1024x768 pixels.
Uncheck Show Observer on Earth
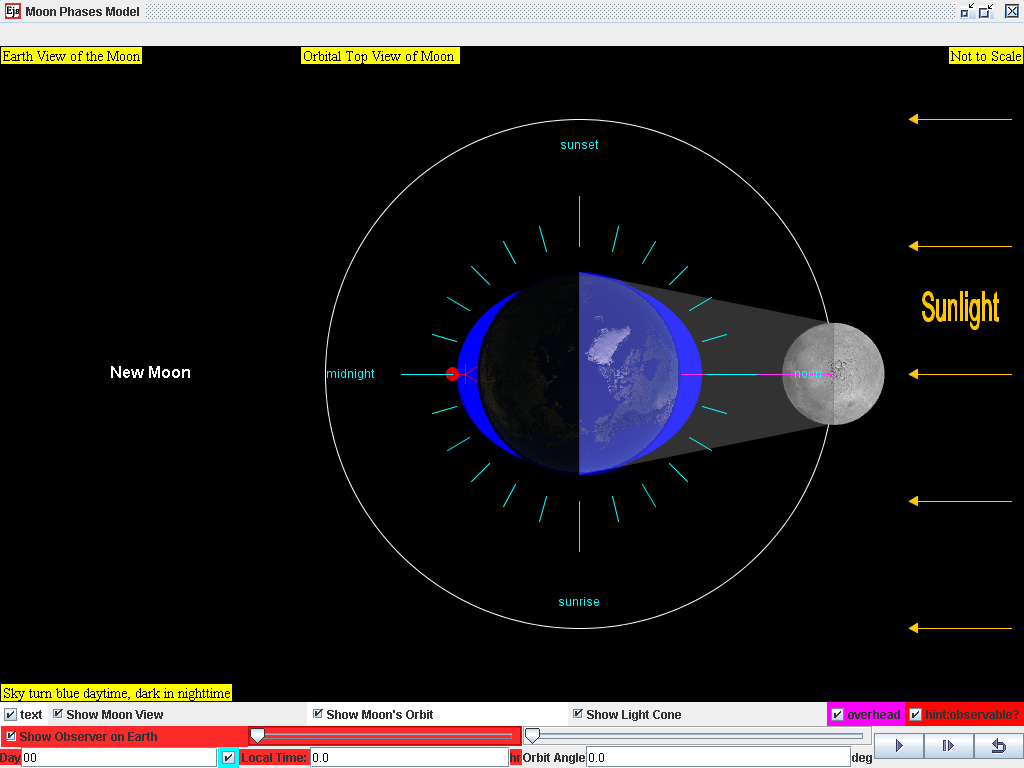11,737
